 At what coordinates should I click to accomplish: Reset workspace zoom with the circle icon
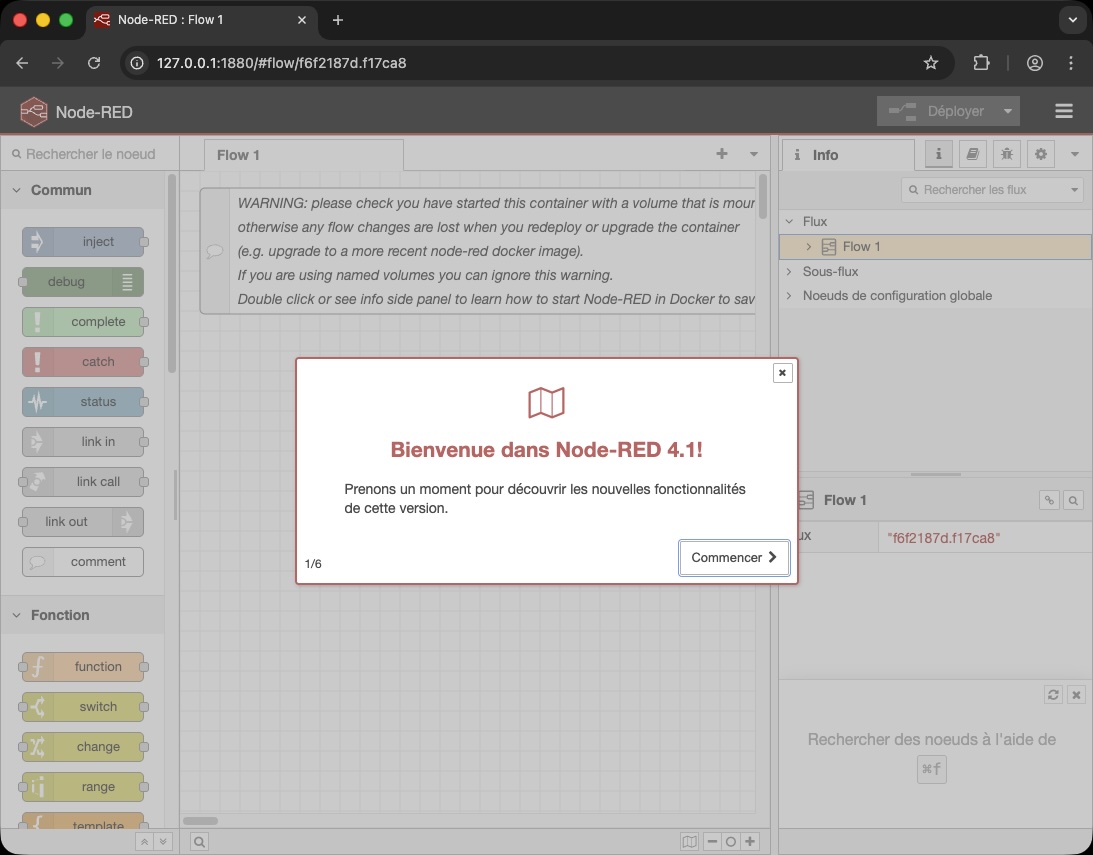pyautogui.click(x=730, y=841)
